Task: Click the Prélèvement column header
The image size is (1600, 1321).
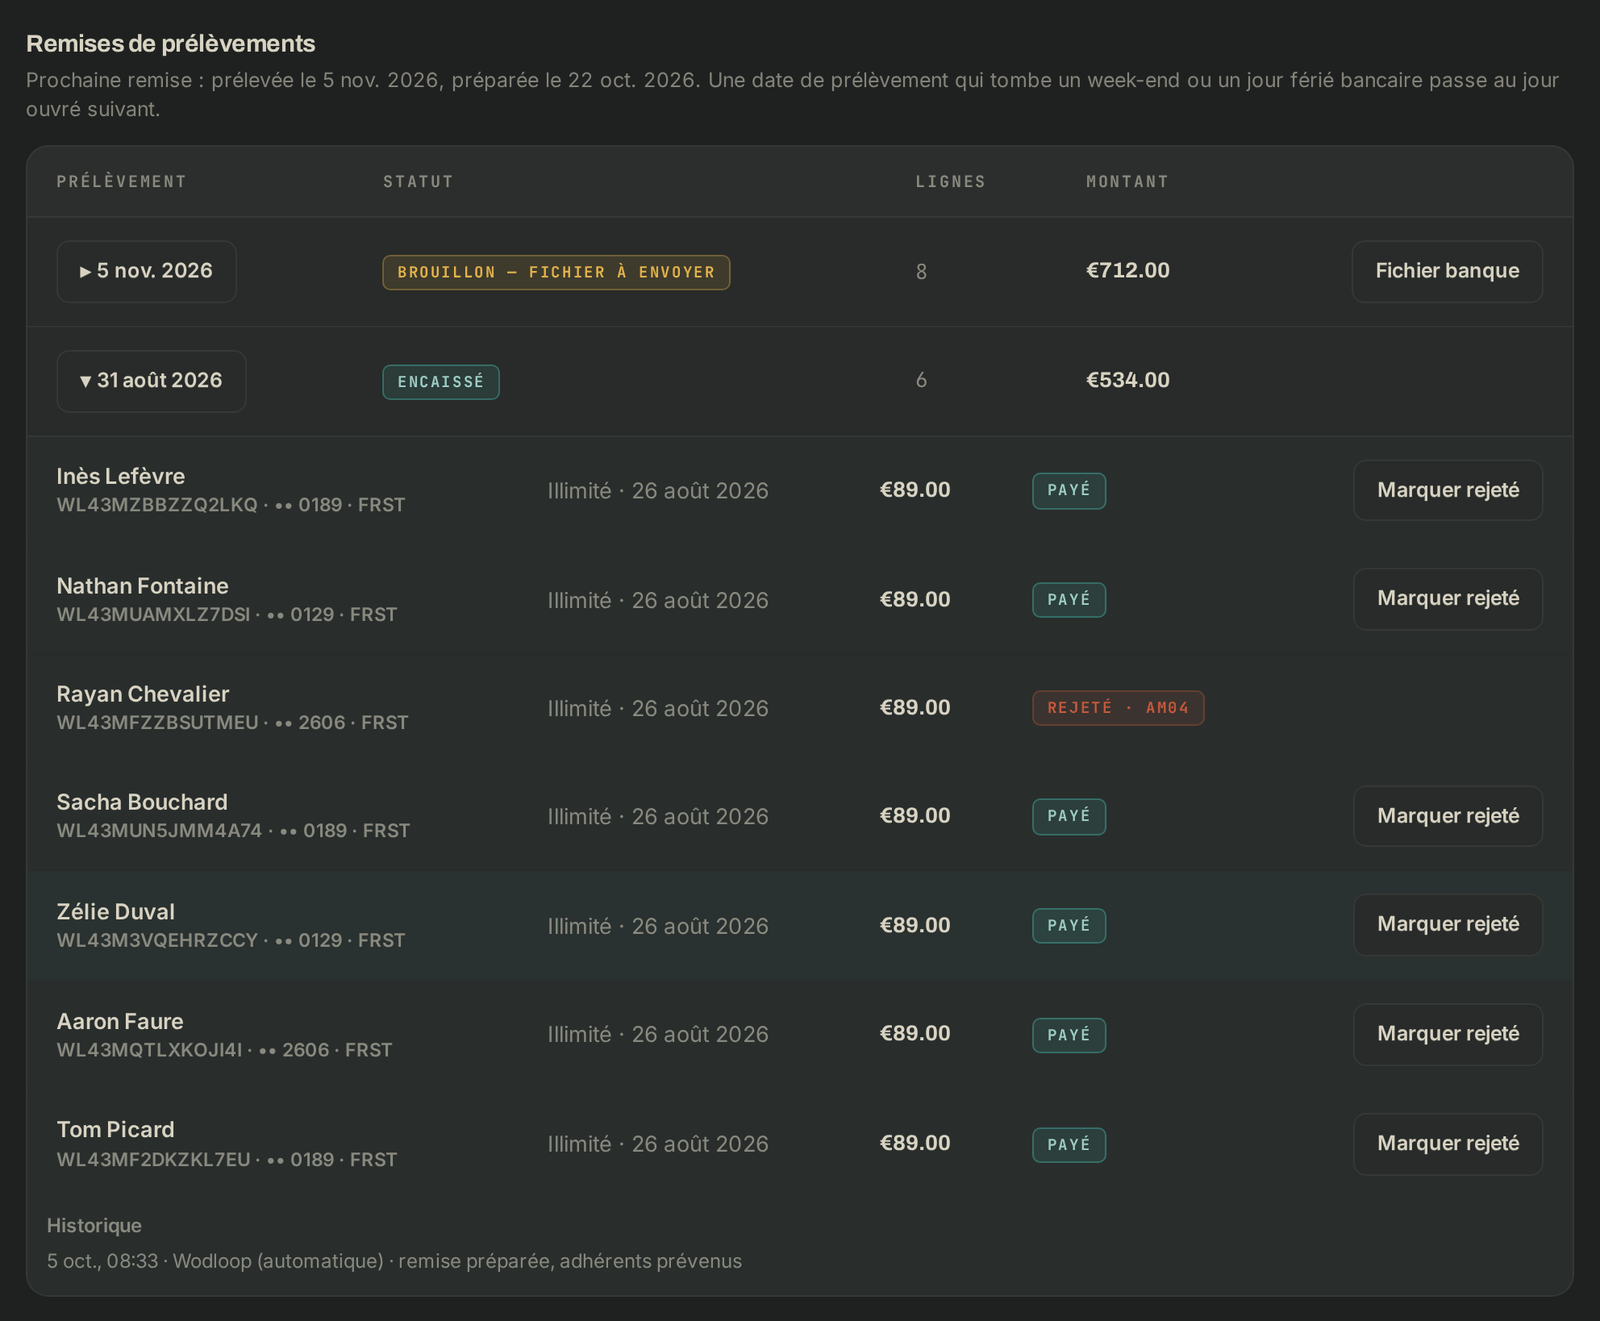Action: tap(122, 182)
